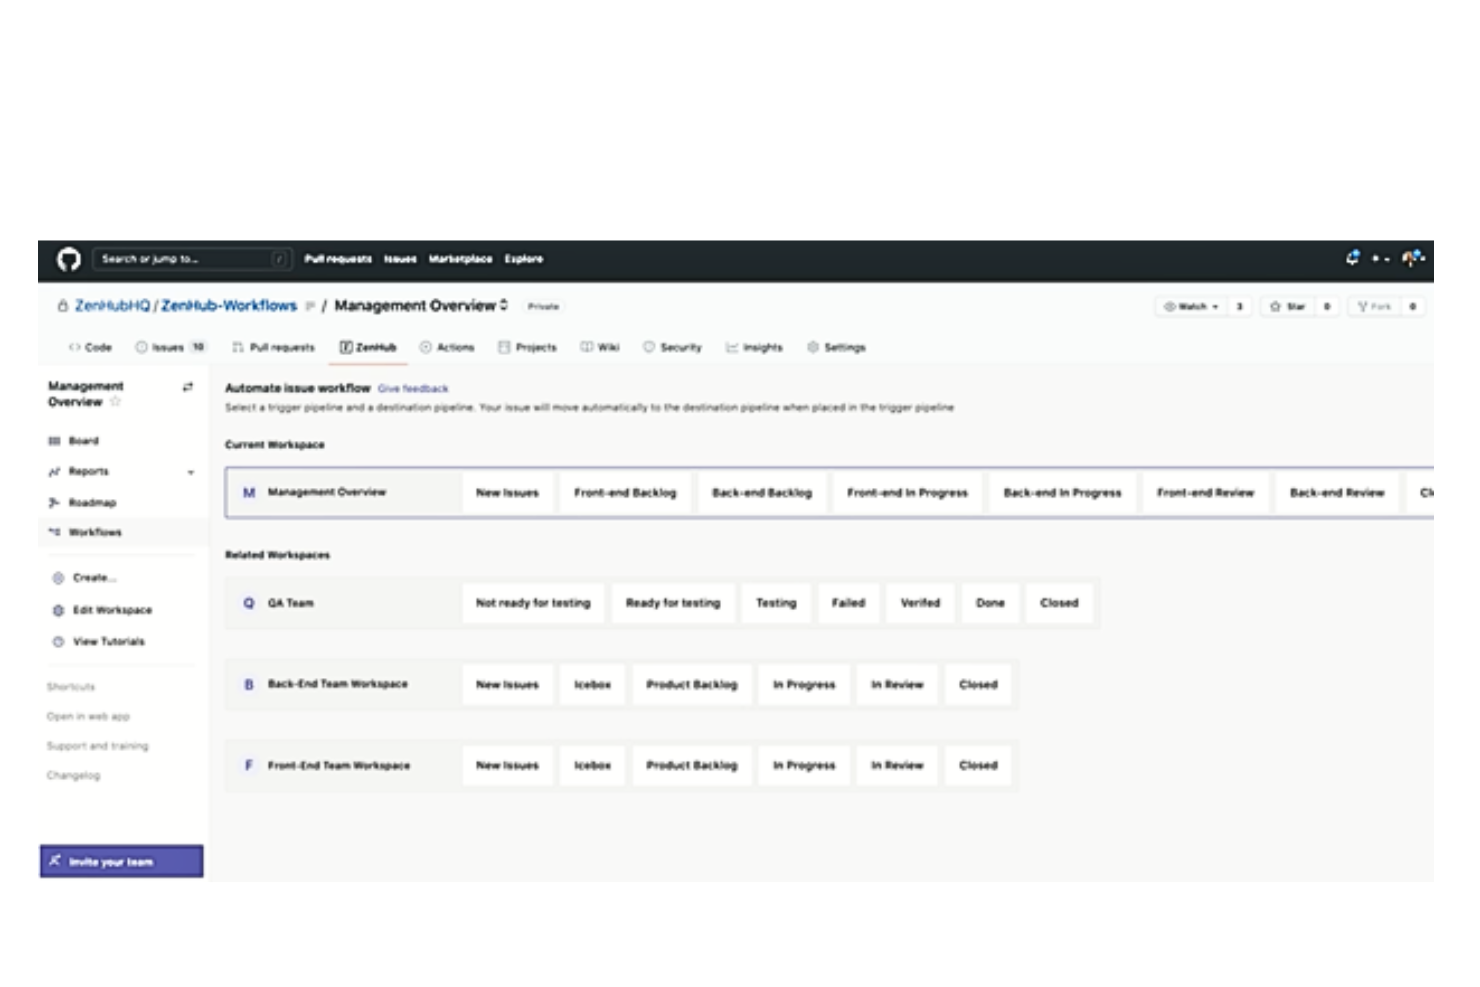This screenshot has width=1480, height=987.
Task: Click the Give feedback link
Action: 413,389
